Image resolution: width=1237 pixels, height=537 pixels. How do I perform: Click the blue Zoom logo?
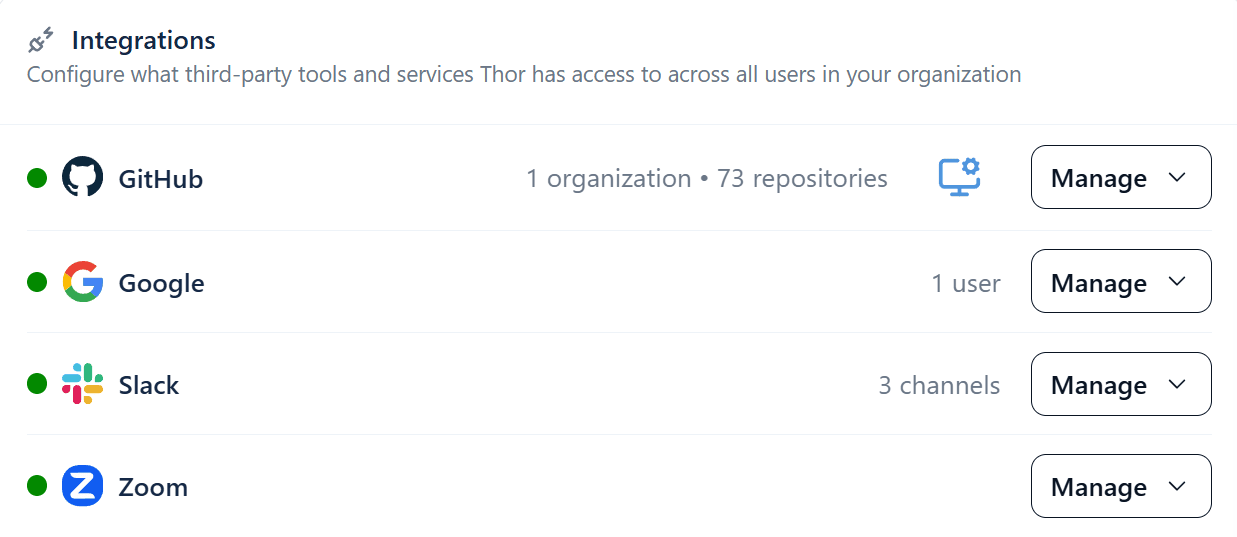click(x=82, y=487)
